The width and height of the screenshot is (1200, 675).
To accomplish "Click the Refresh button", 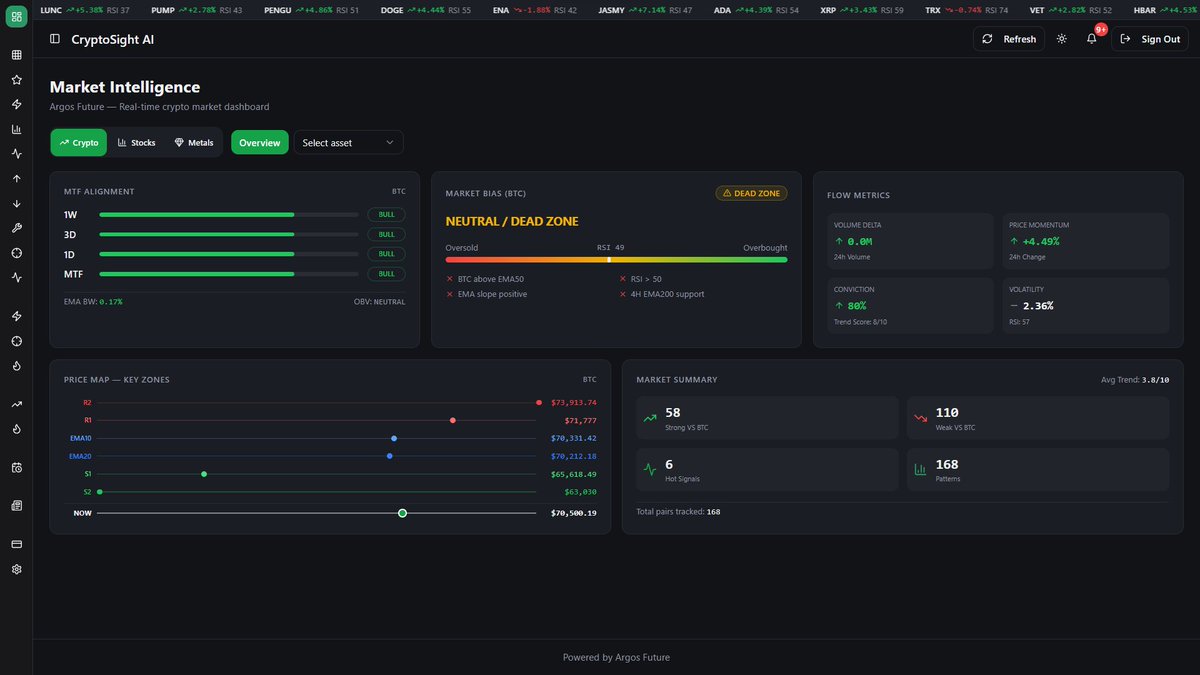I will pyautogui.click(x=1009, y=39).
